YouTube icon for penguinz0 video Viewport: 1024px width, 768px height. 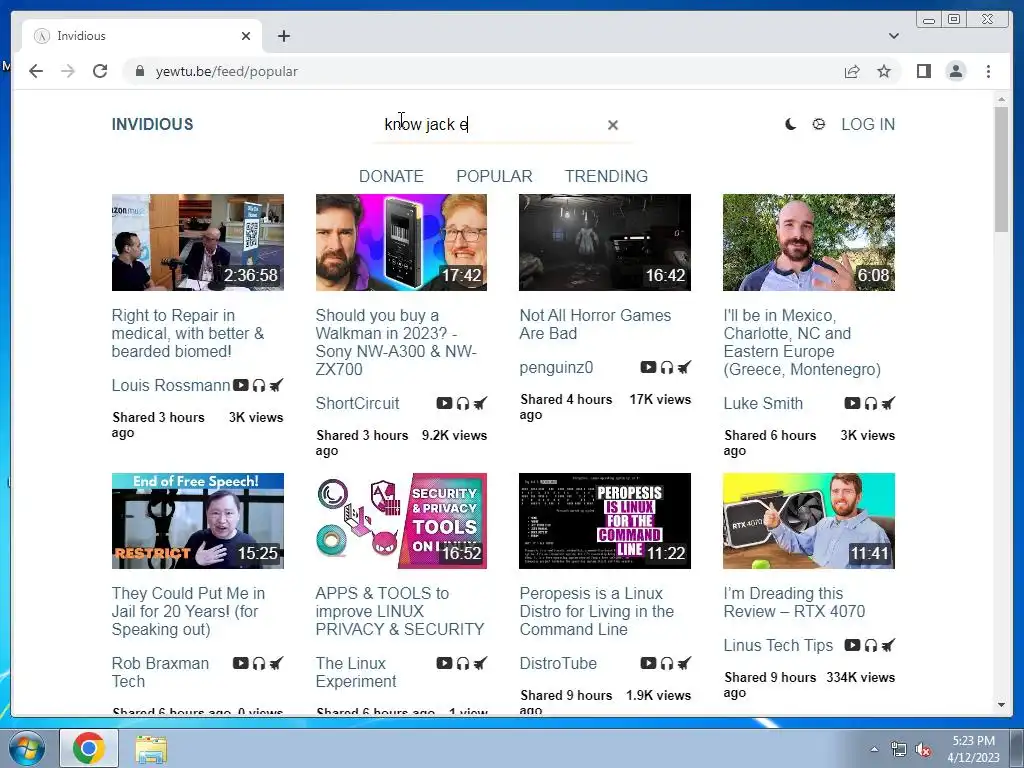pos(648,367)
